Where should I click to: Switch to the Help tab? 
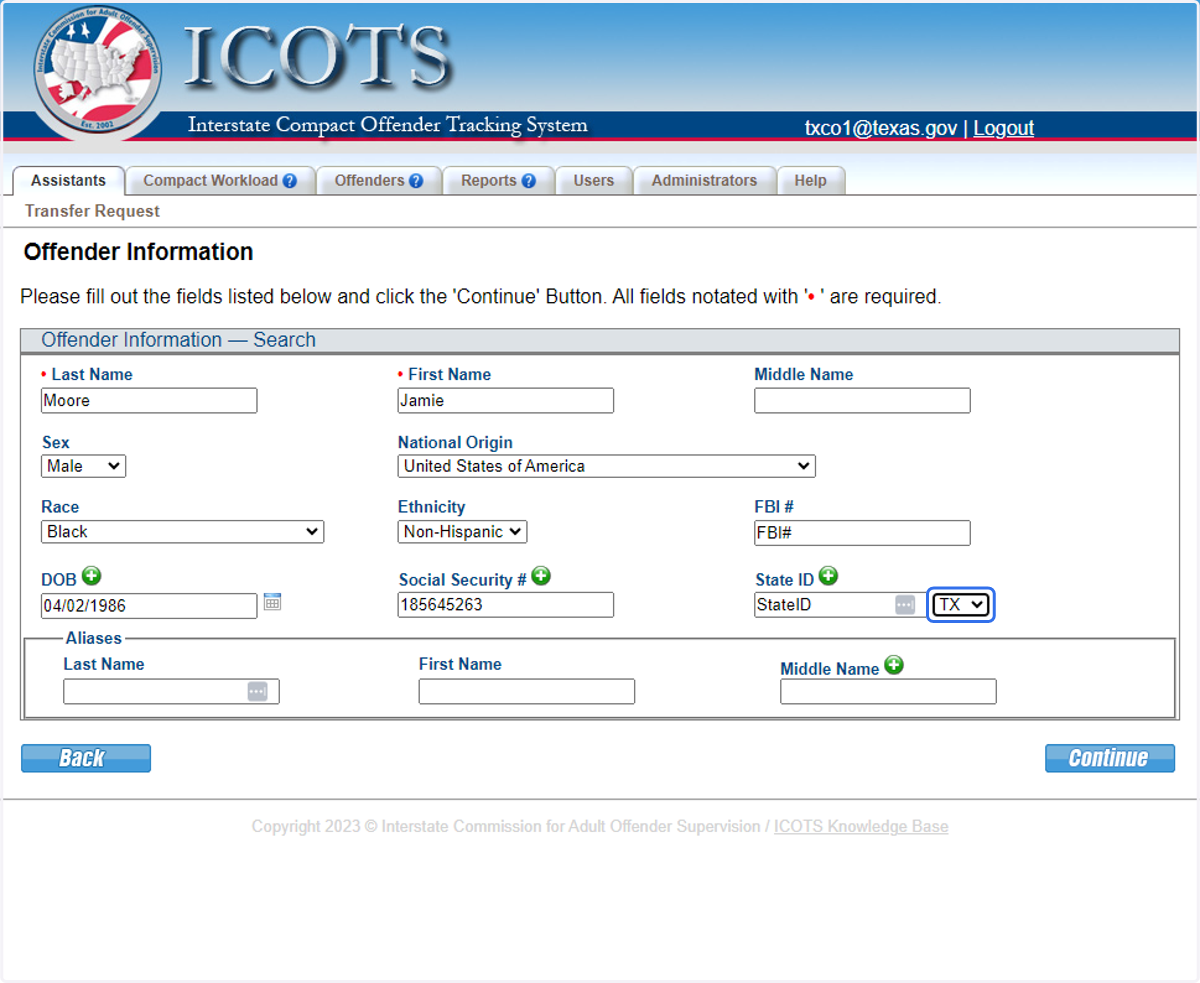[x=811, y=181]
